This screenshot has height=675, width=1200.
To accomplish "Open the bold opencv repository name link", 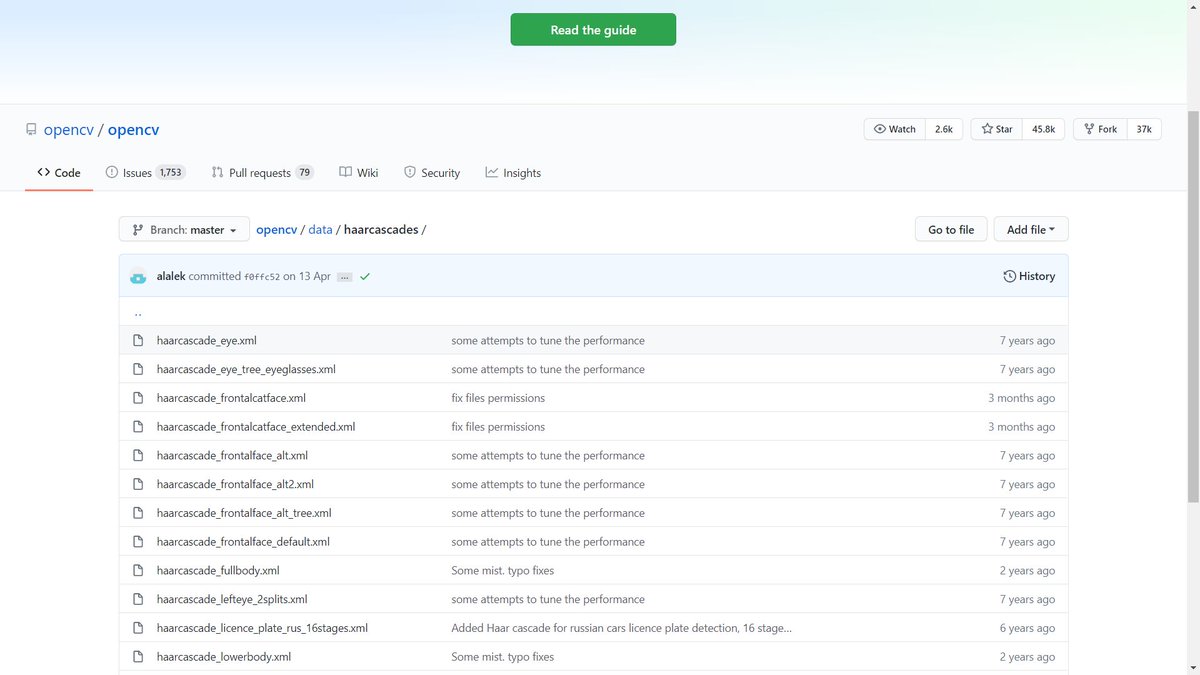I will tap(134, 130).
